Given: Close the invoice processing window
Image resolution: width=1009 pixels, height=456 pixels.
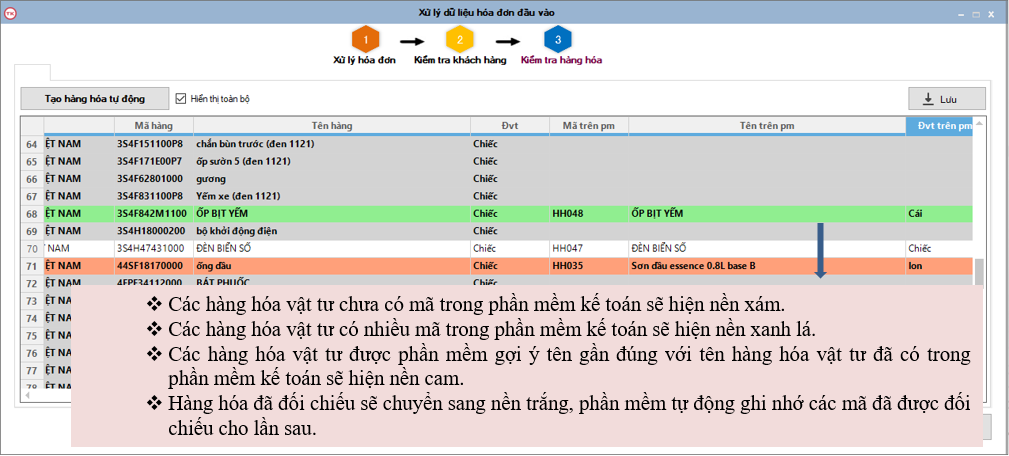Looking at the screenshot, I should coord(992,11).
